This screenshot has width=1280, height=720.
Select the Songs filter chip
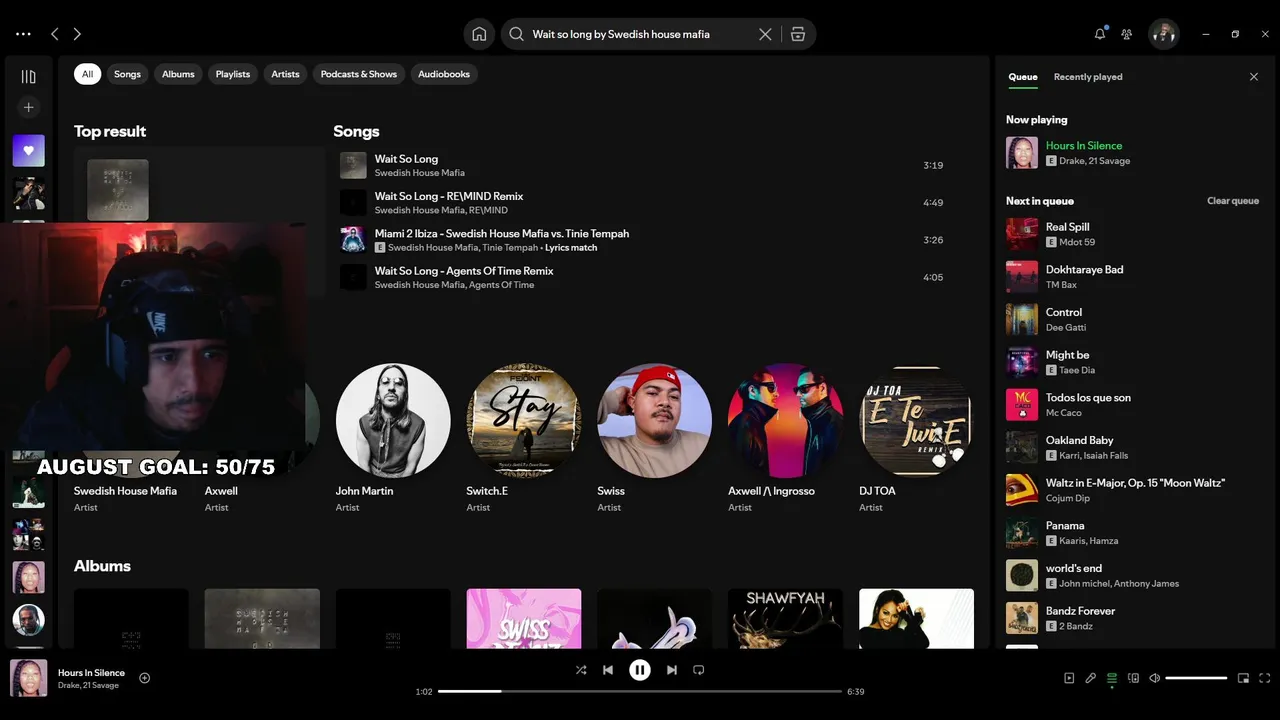[127, 74]
